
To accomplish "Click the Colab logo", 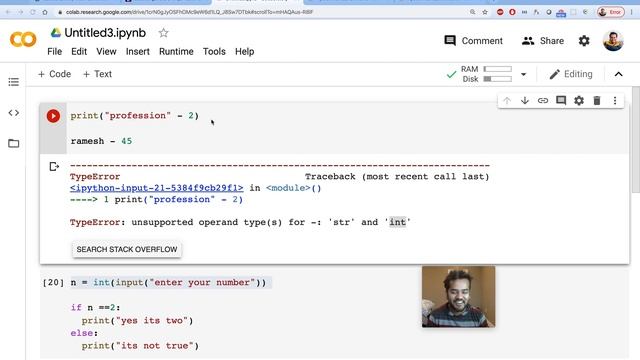I will [23, 40].
